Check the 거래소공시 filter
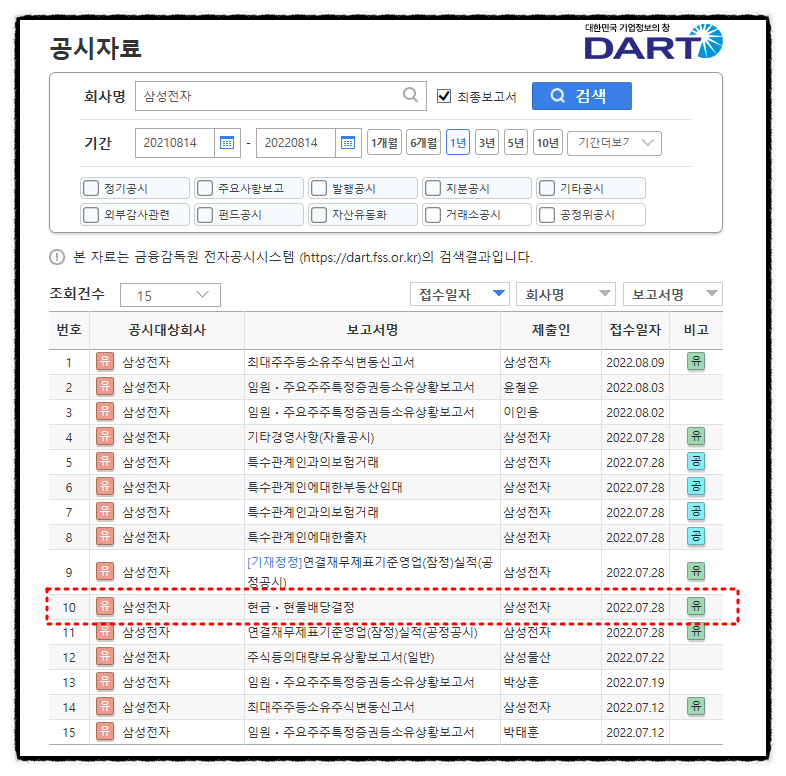This screenshot has width=786, height=776. pos(433,215)
